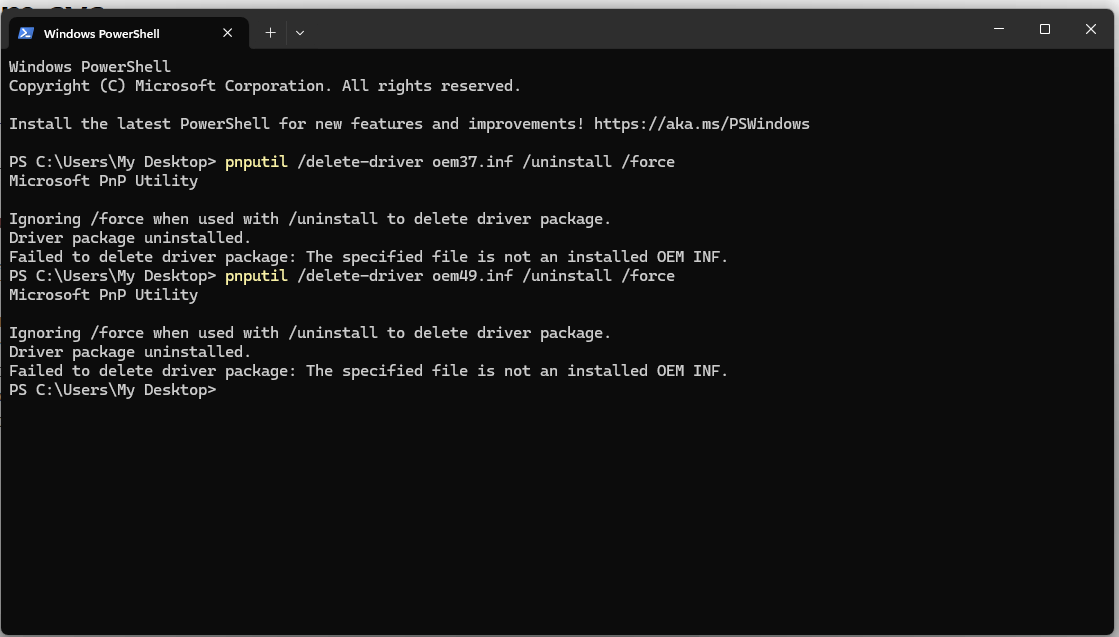
Task: Minimize the terminal window
Action: tap(998, 29)
